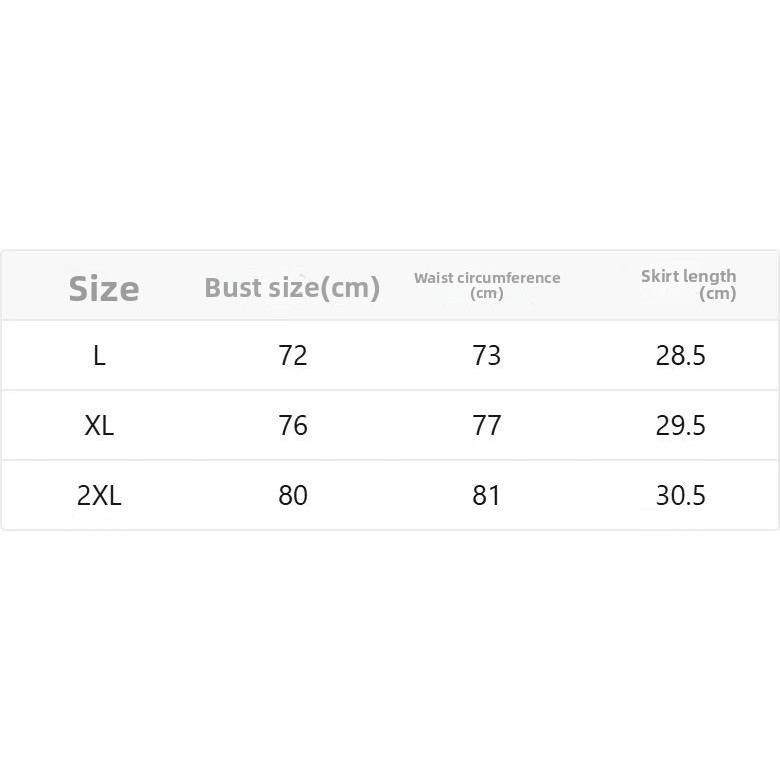780x780 pixels.
Task: Click bust value 80 for size 2XL
Action: (292, 495)
